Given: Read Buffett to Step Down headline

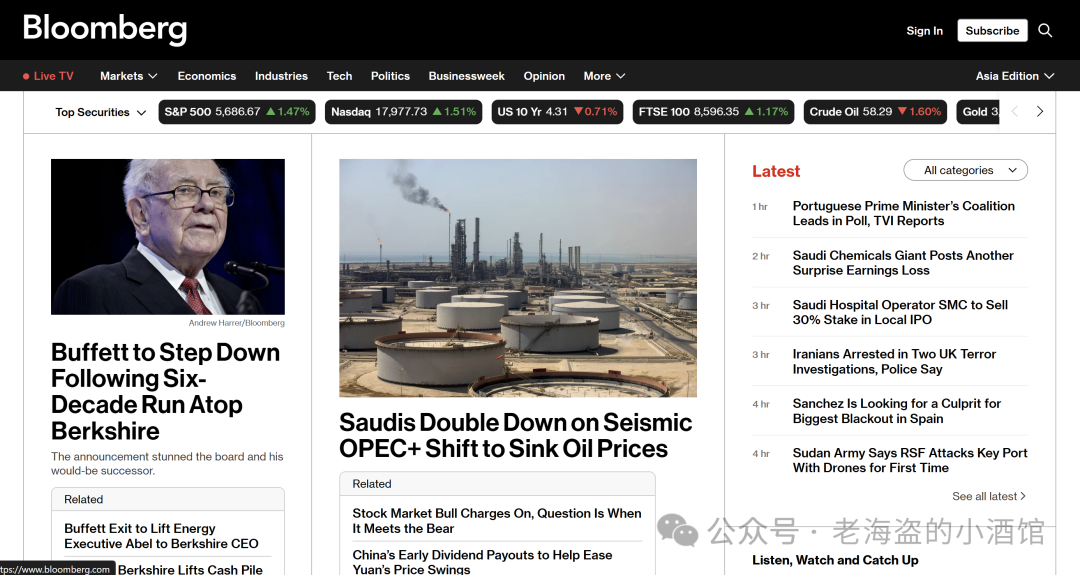Looking at the screenshot, I should [165, 391].
